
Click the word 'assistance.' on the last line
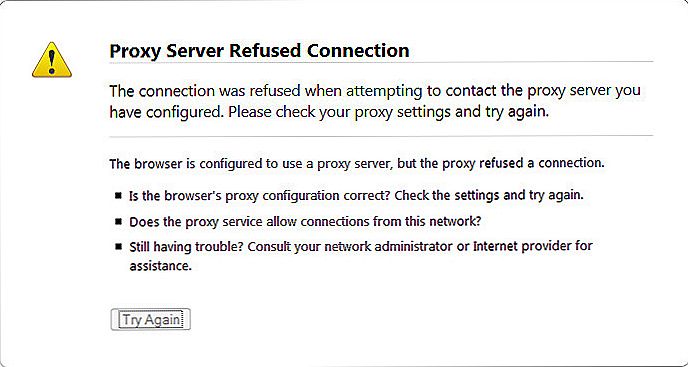(161, 266)
